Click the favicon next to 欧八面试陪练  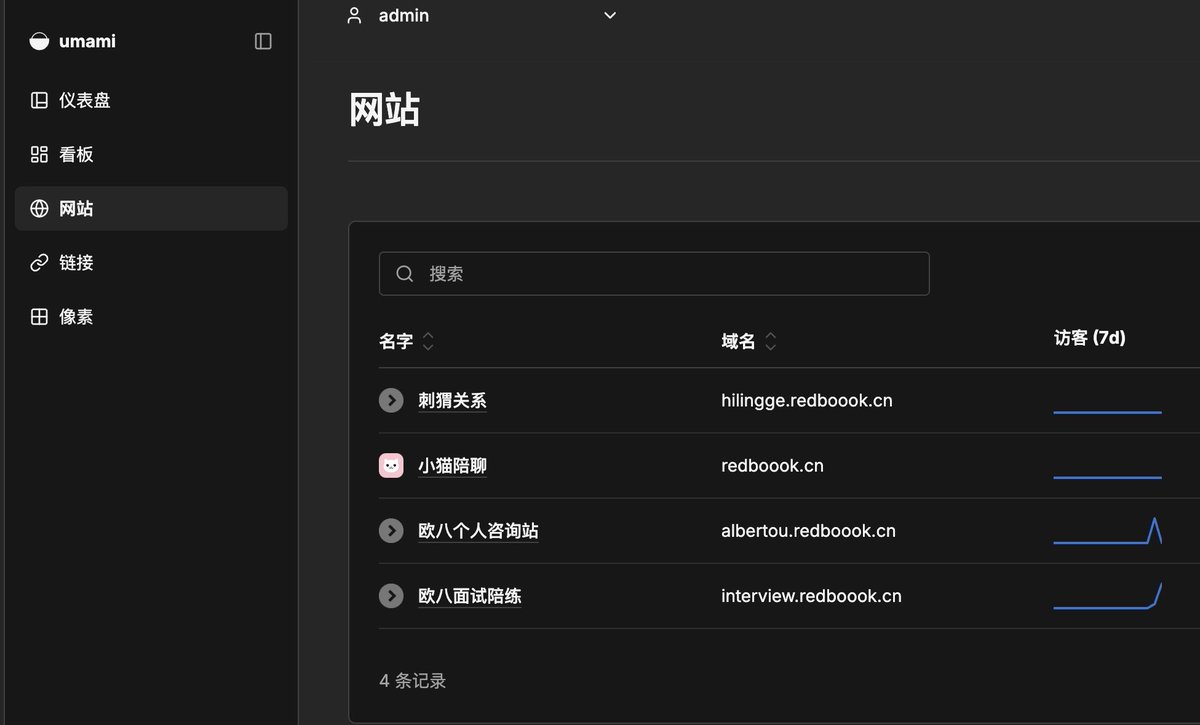pos(391,595)
